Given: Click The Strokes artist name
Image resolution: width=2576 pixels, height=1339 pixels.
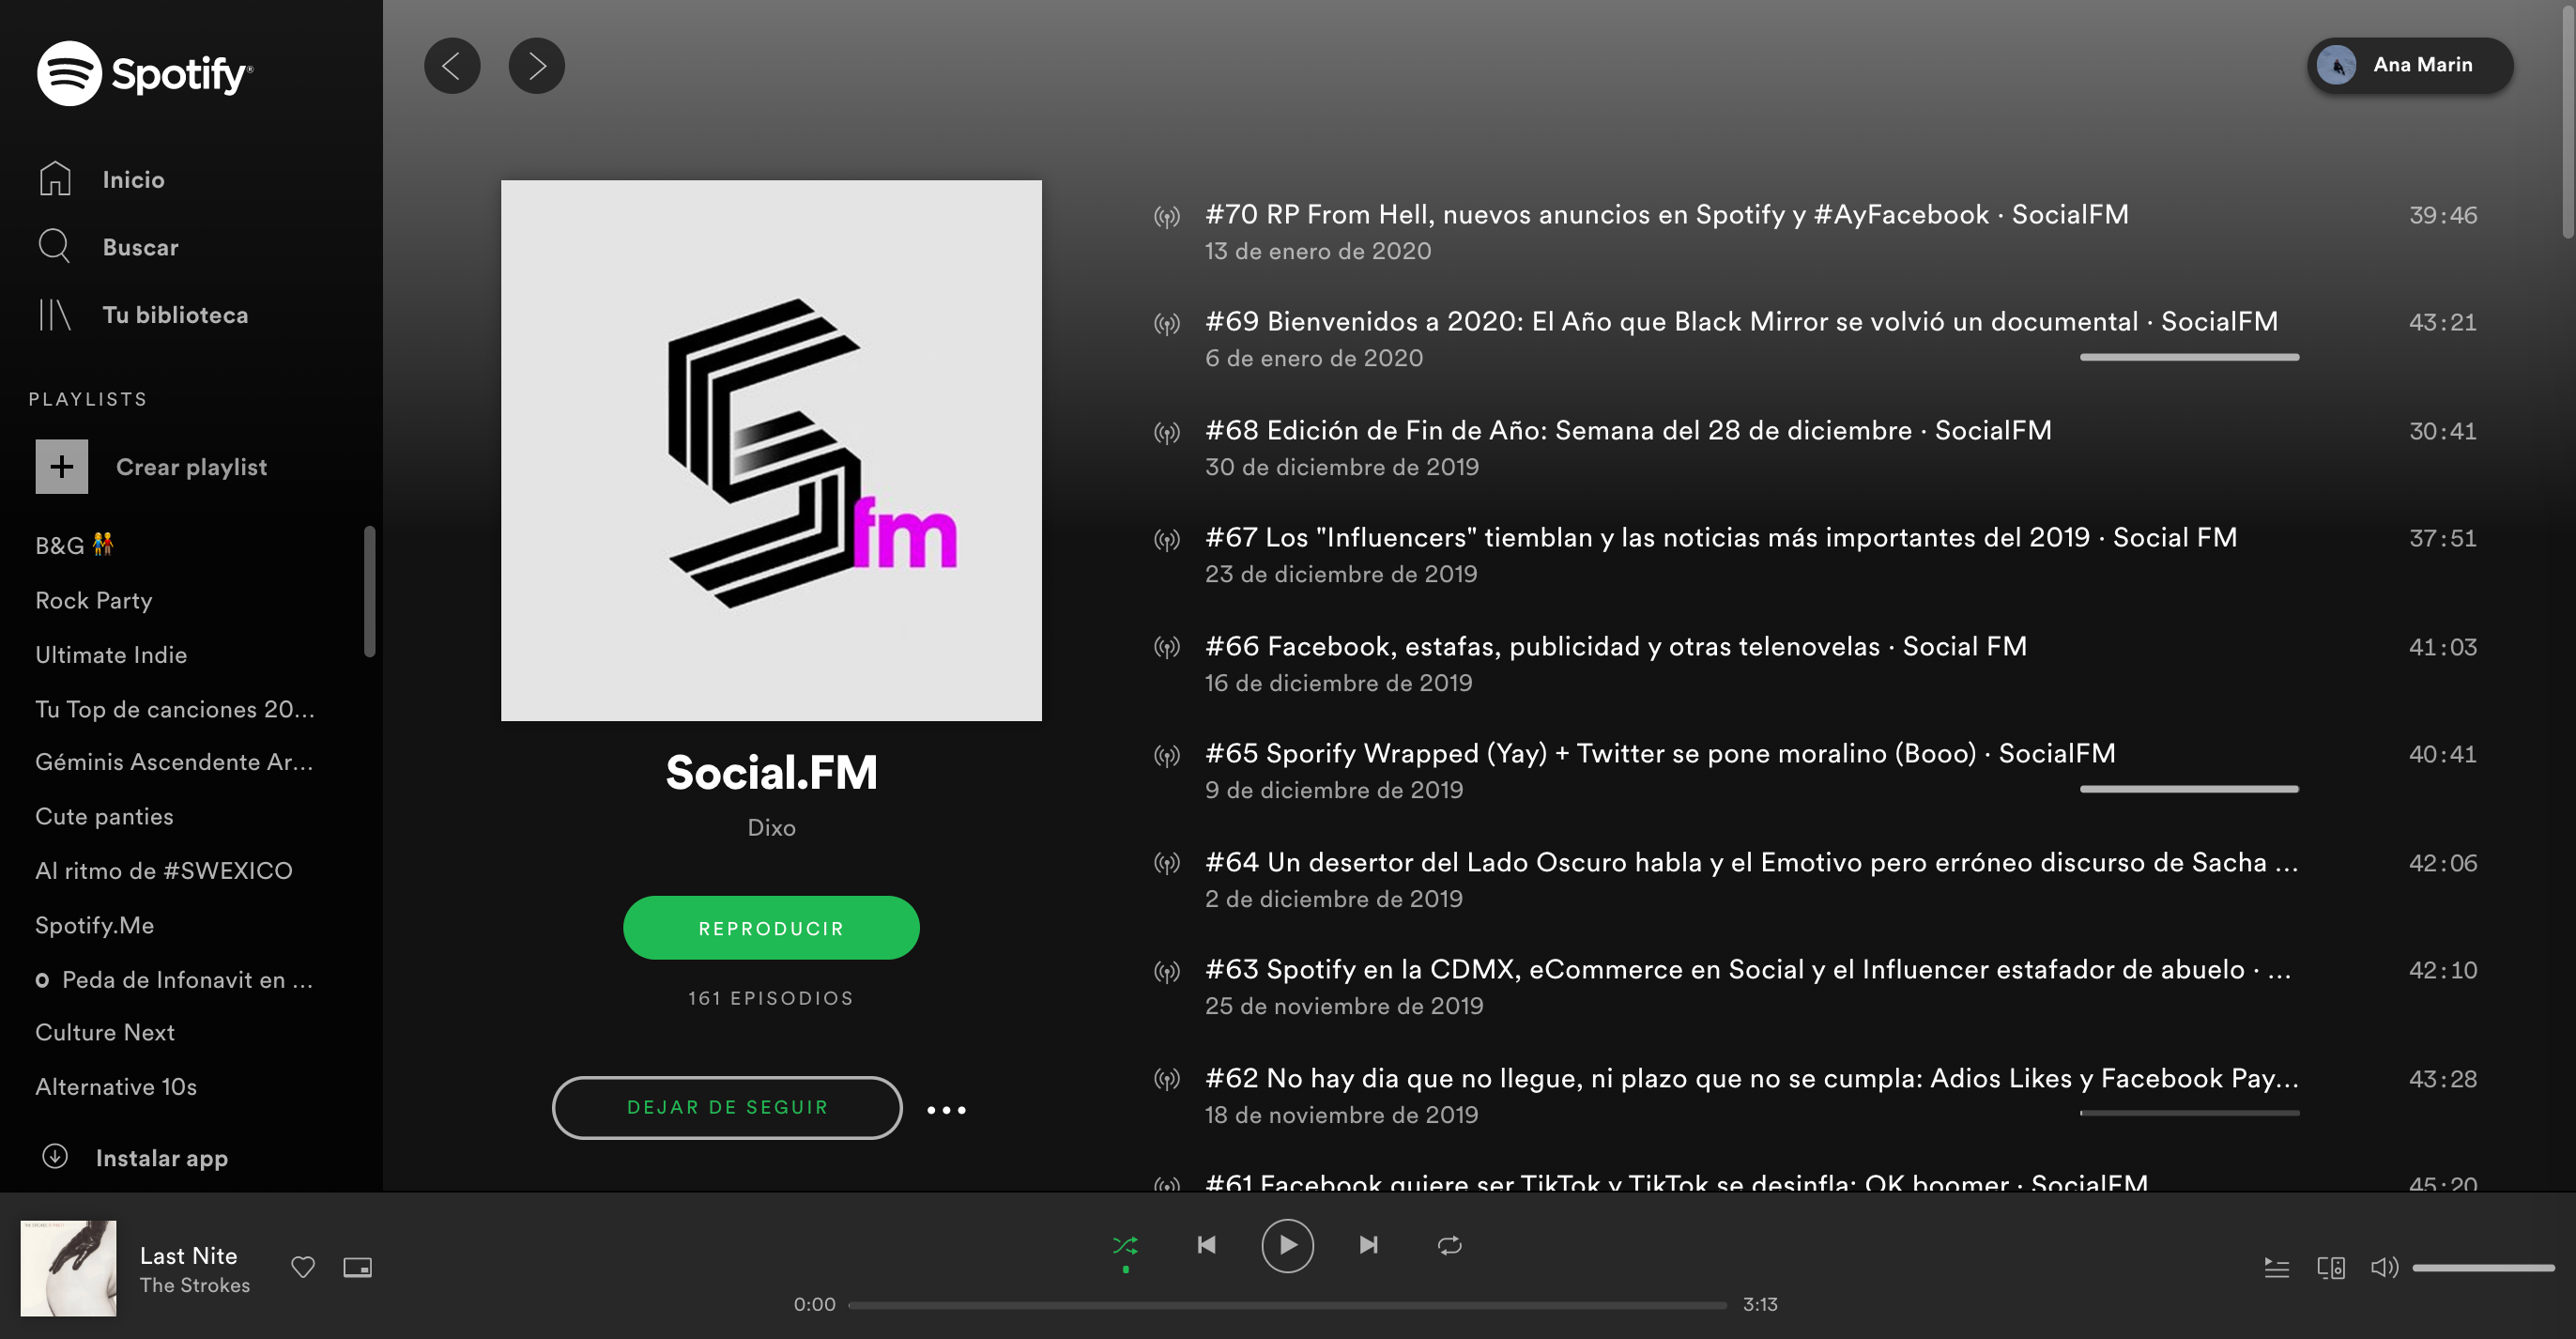Looking at the screenshot, I should (x=195, y=1285).
